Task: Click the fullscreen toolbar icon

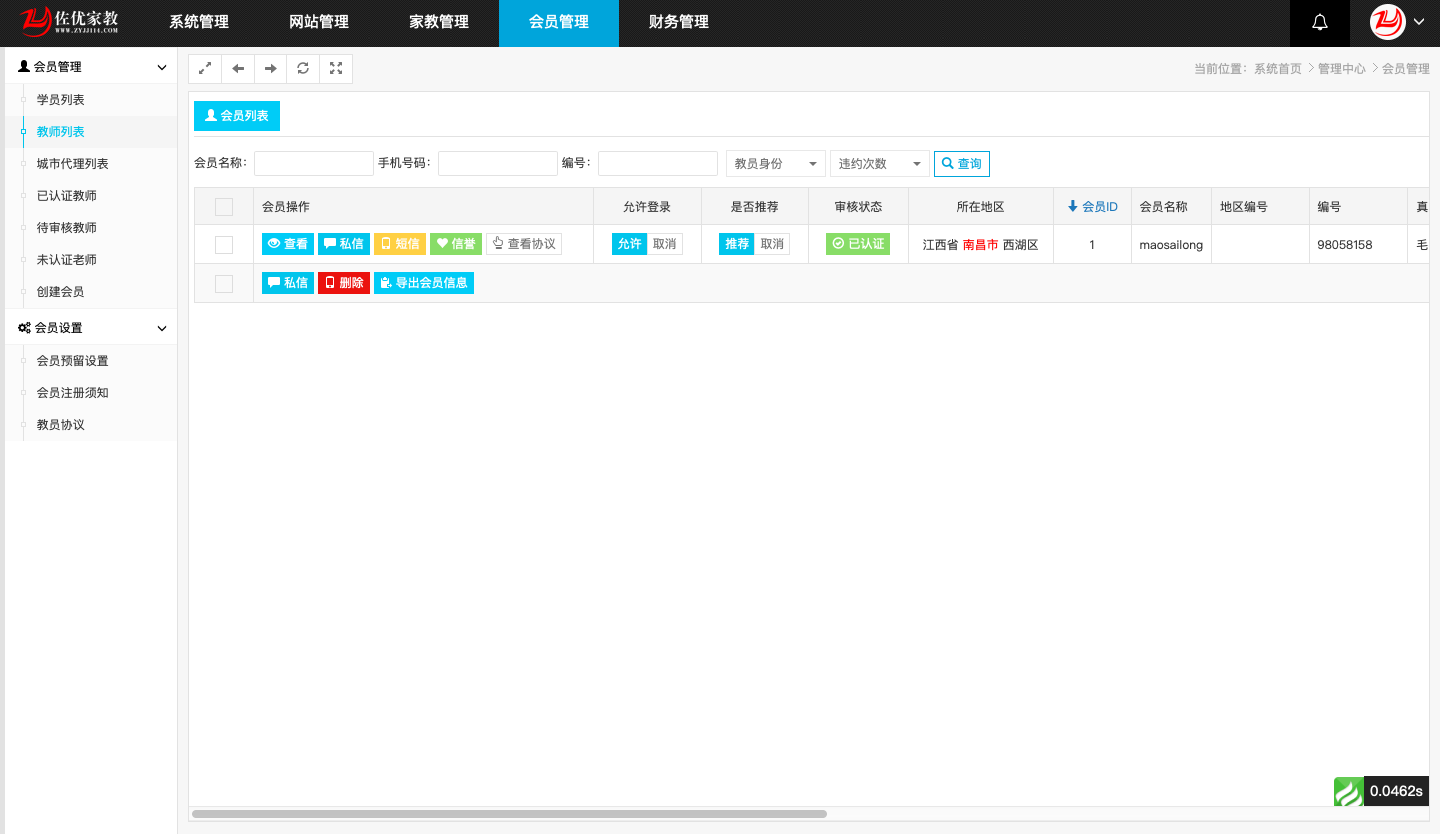Action: coord(336,69)
